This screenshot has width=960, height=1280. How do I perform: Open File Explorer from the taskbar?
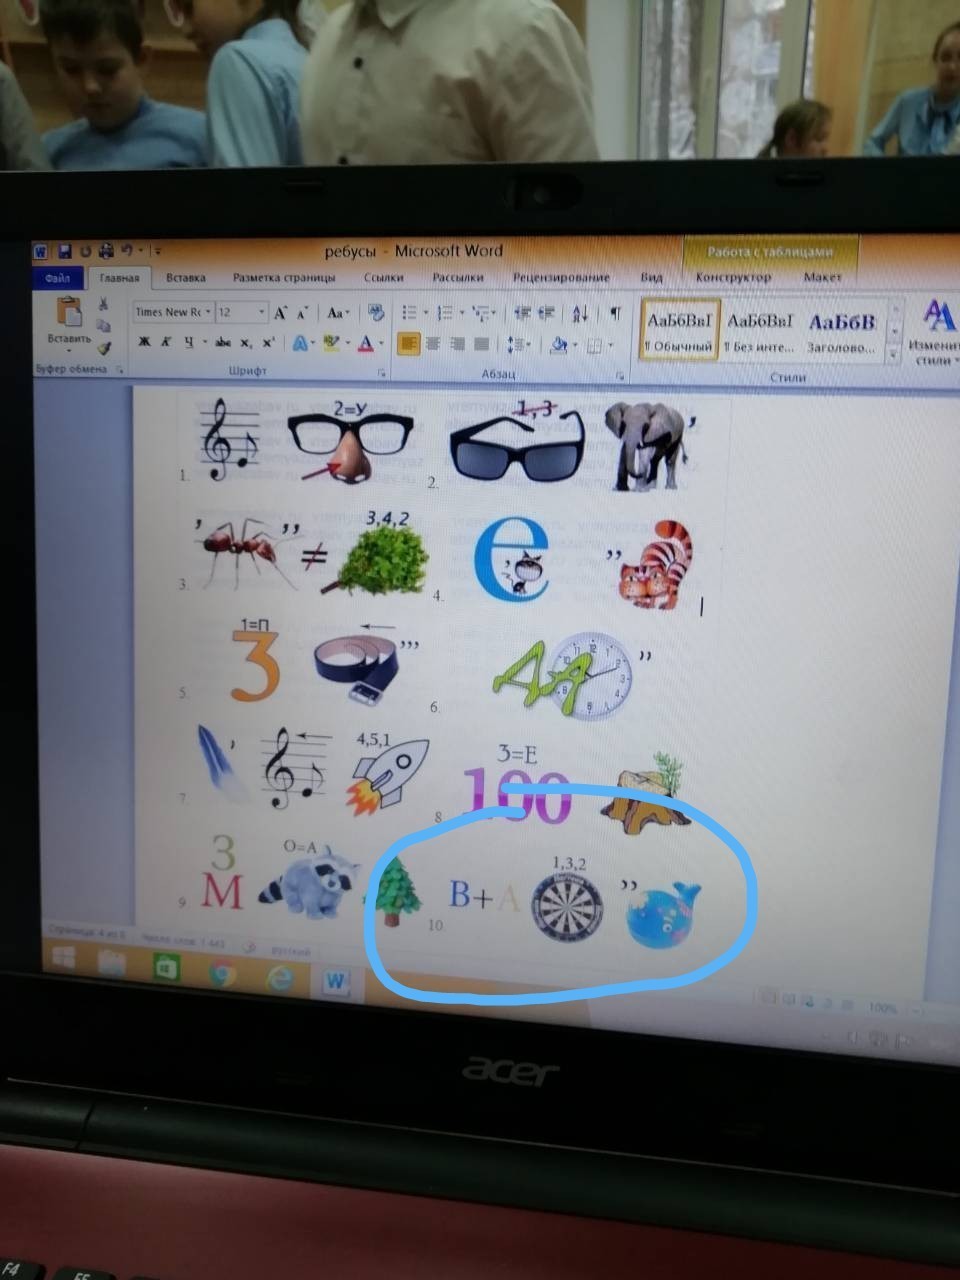pos(112,962)
